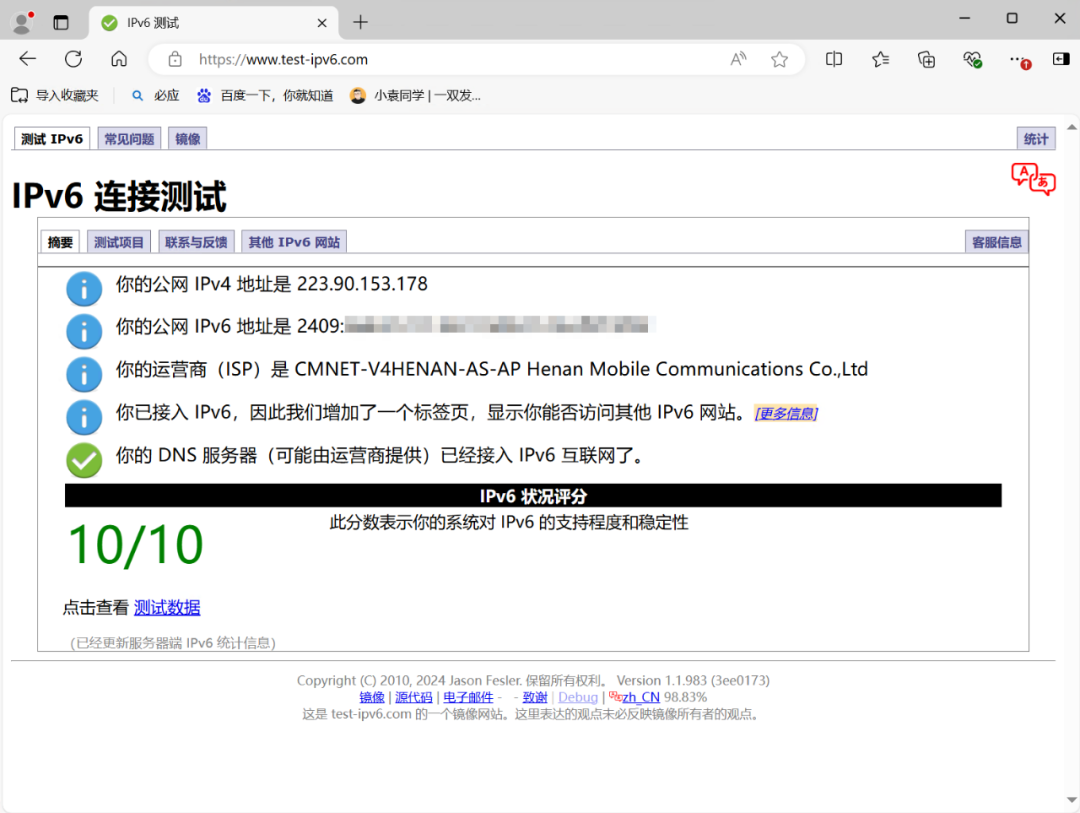Switch to top-level 镜像 tab
The height and width of the screenshot is (813, 1080).
187,138
